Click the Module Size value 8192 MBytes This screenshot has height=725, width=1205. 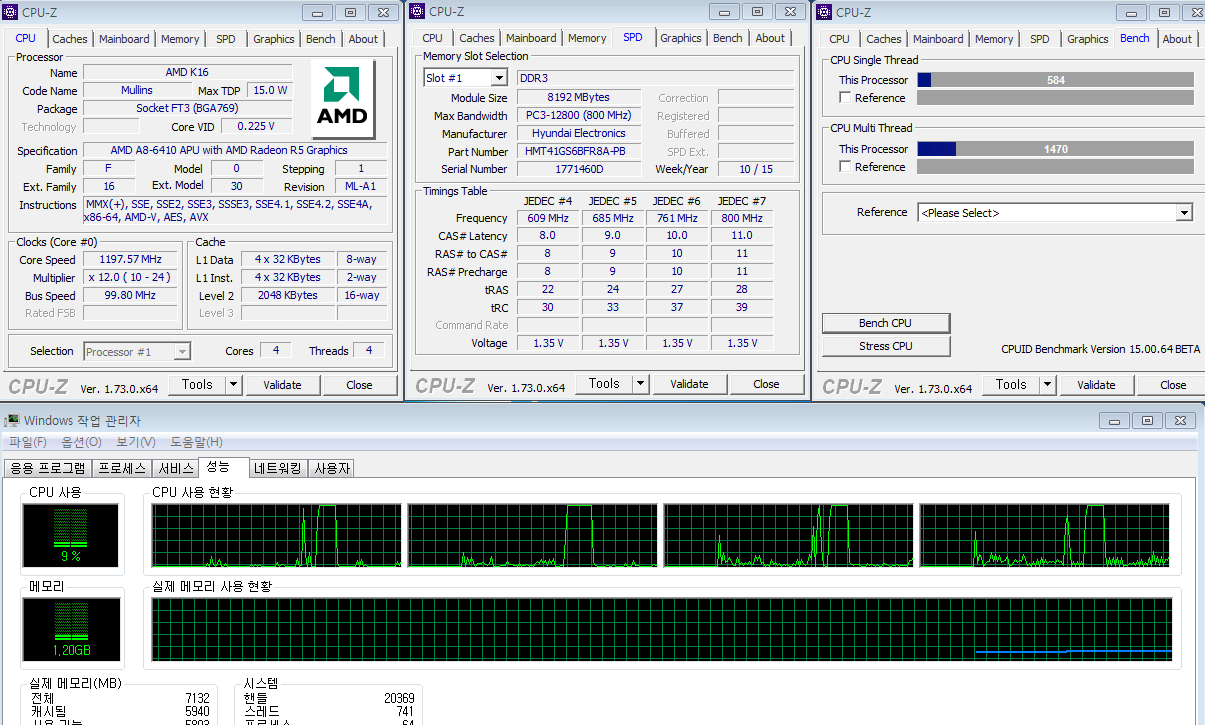pos(578,98)
